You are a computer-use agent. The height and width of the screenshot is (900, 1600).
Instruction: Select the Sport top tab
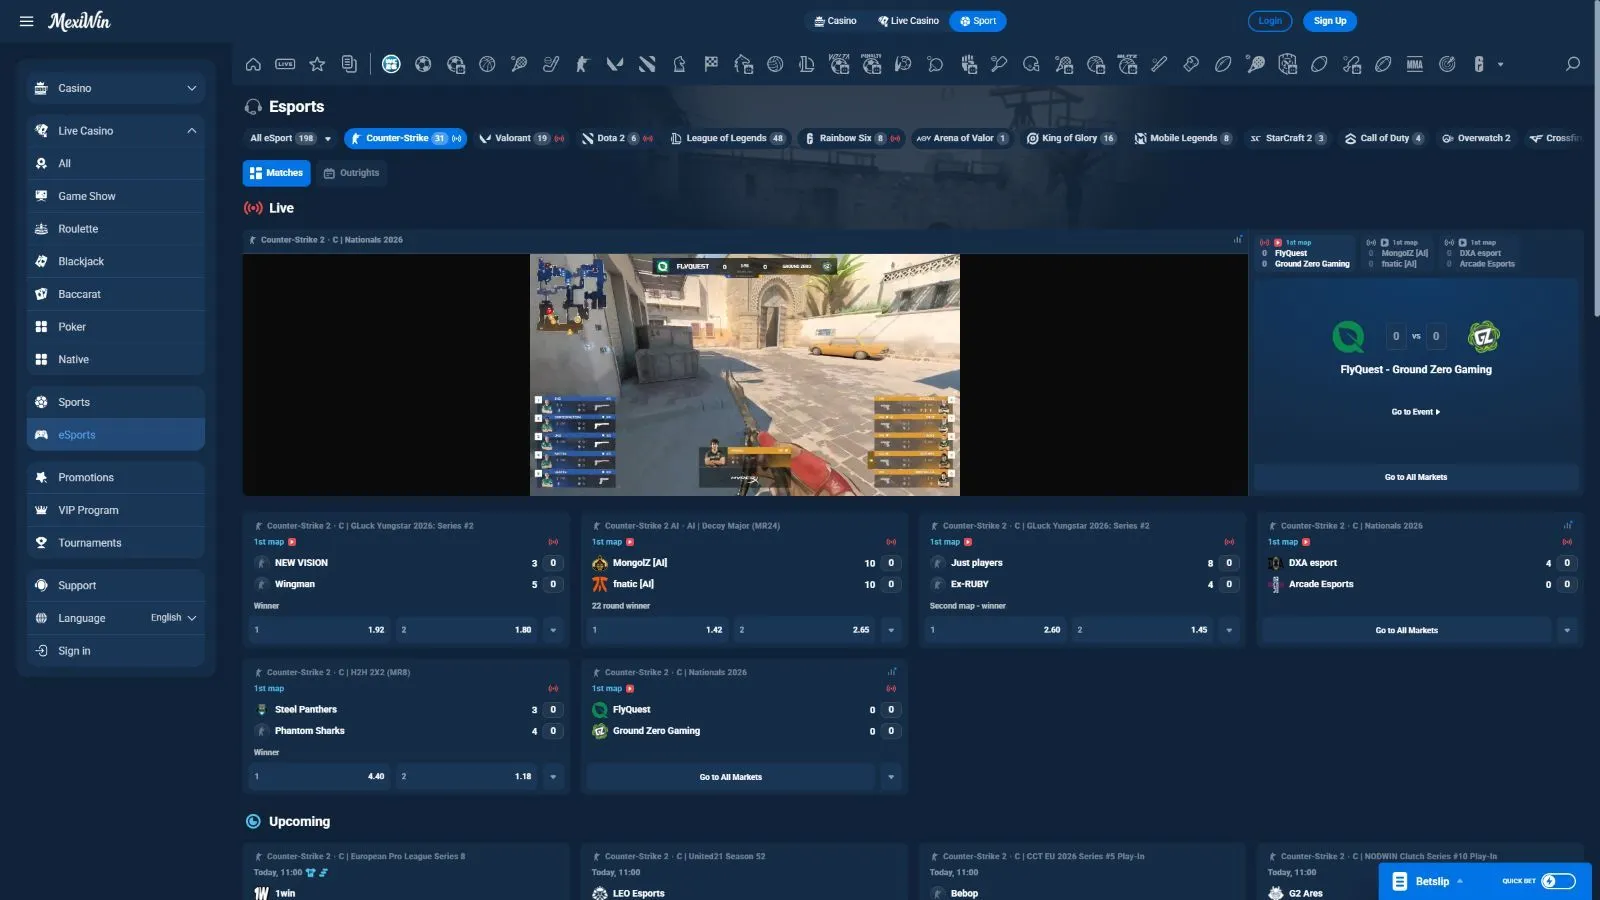(x=977, y=21)
